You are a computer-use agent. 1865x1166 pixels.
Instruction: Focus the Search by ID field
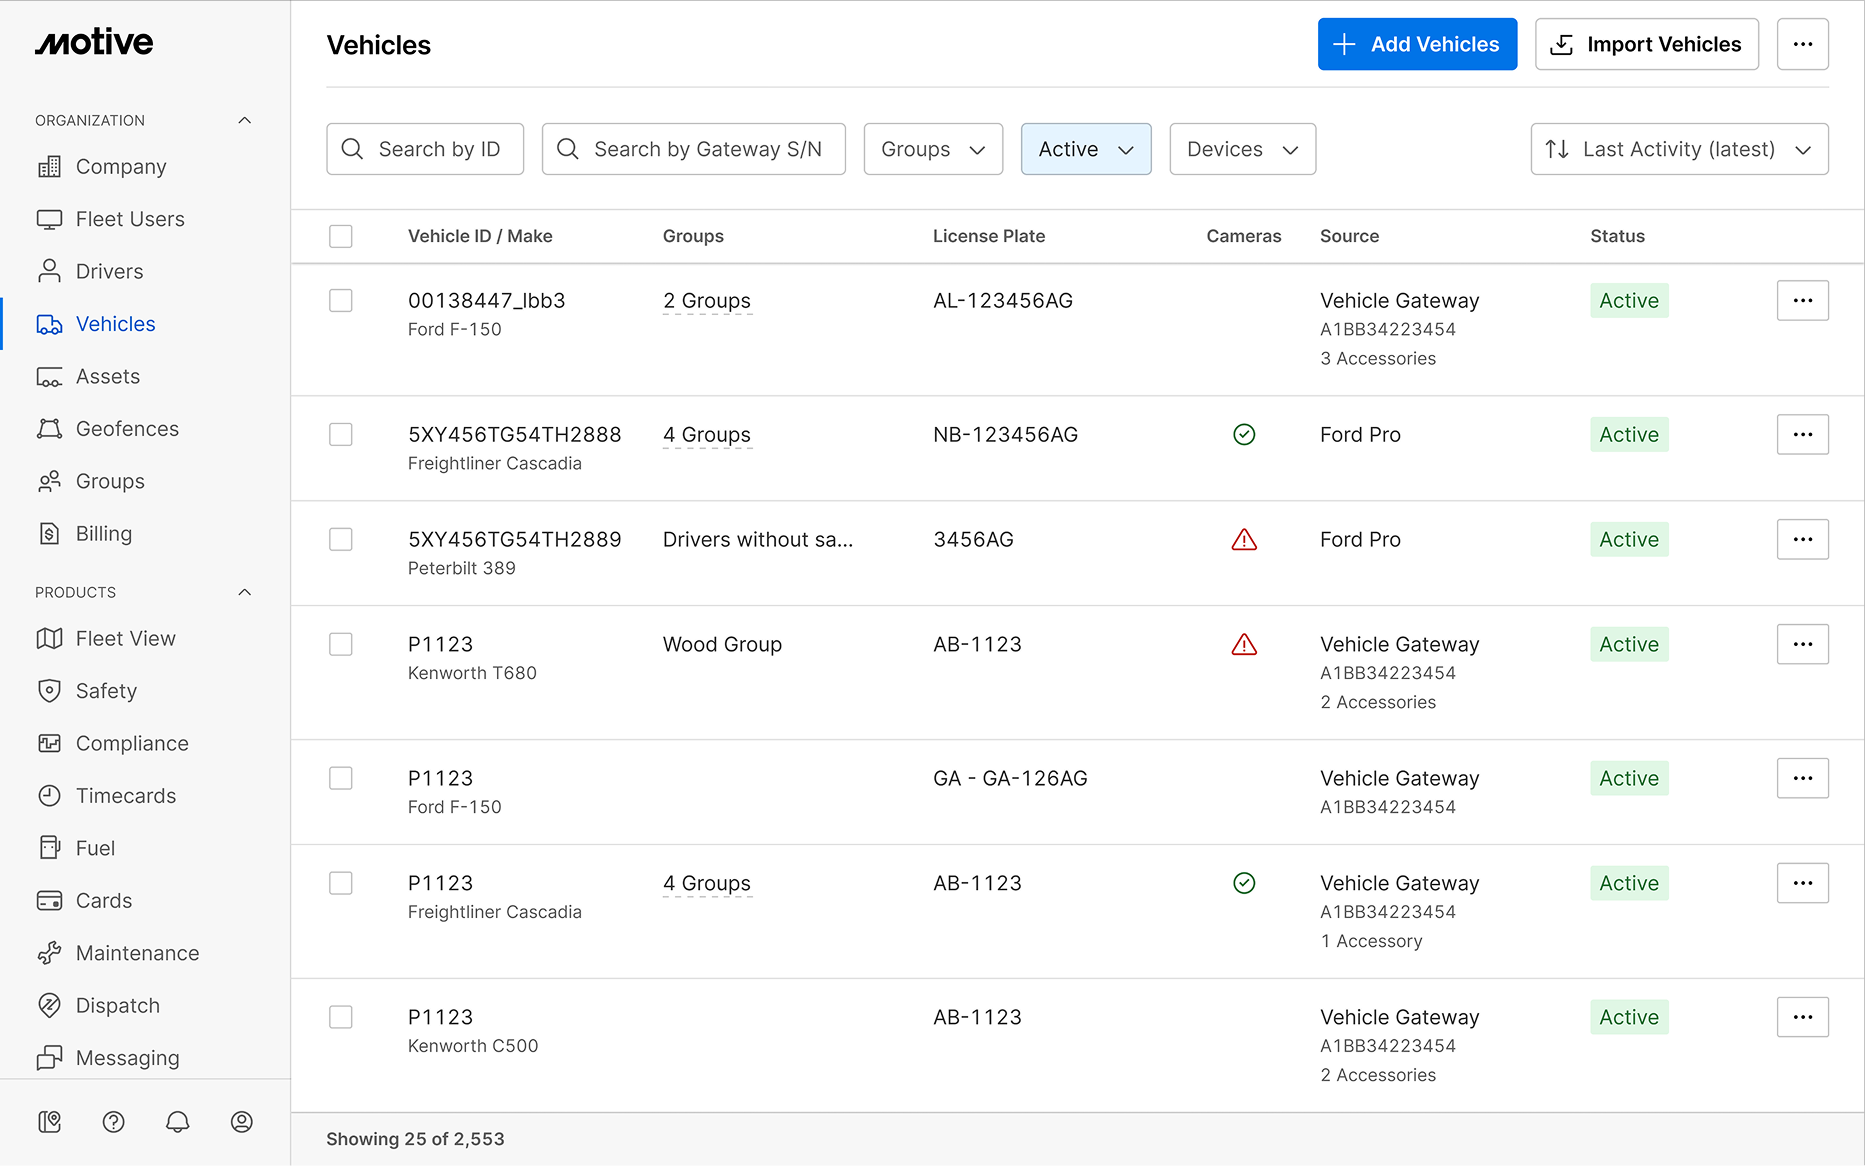[425, 149]
